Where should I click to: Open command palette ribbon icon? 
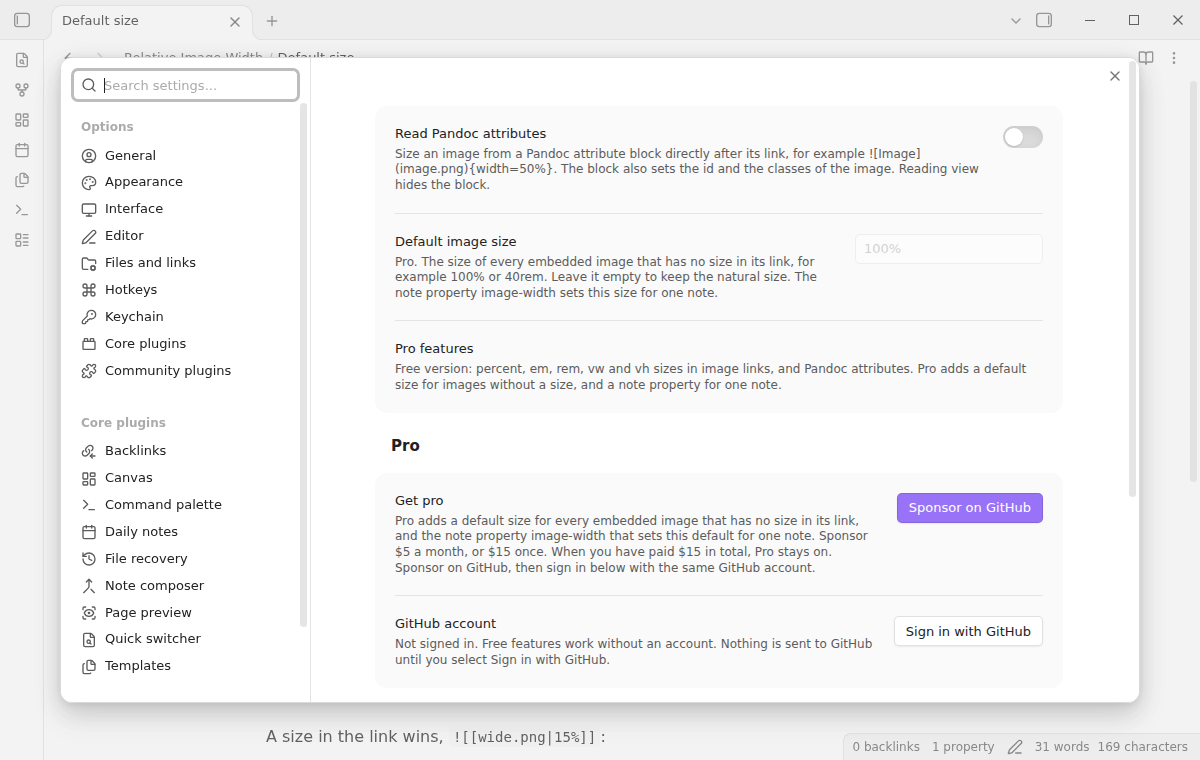pyautogui.click(x=22, y=210)
